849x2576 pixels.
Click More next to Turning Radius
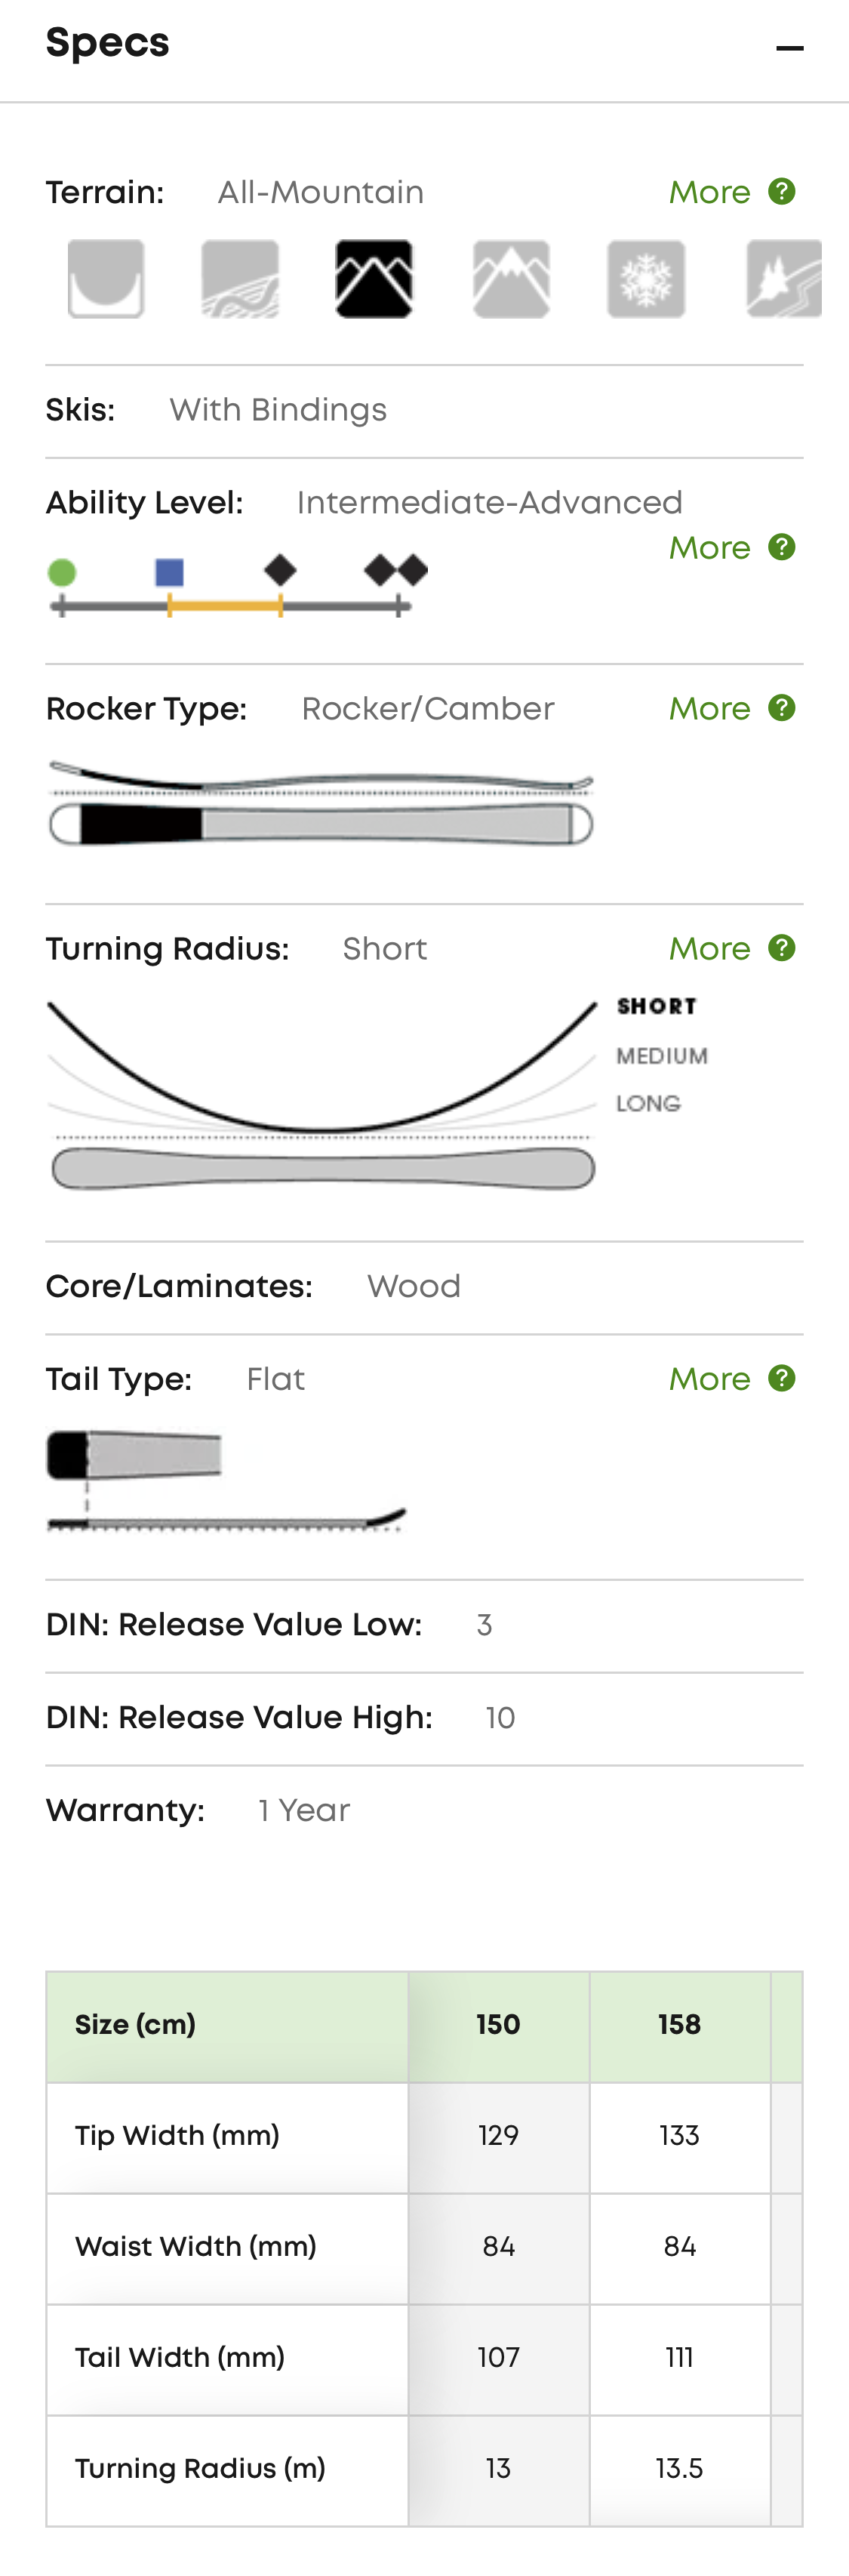pyautogui.click(x=709, y=949)
